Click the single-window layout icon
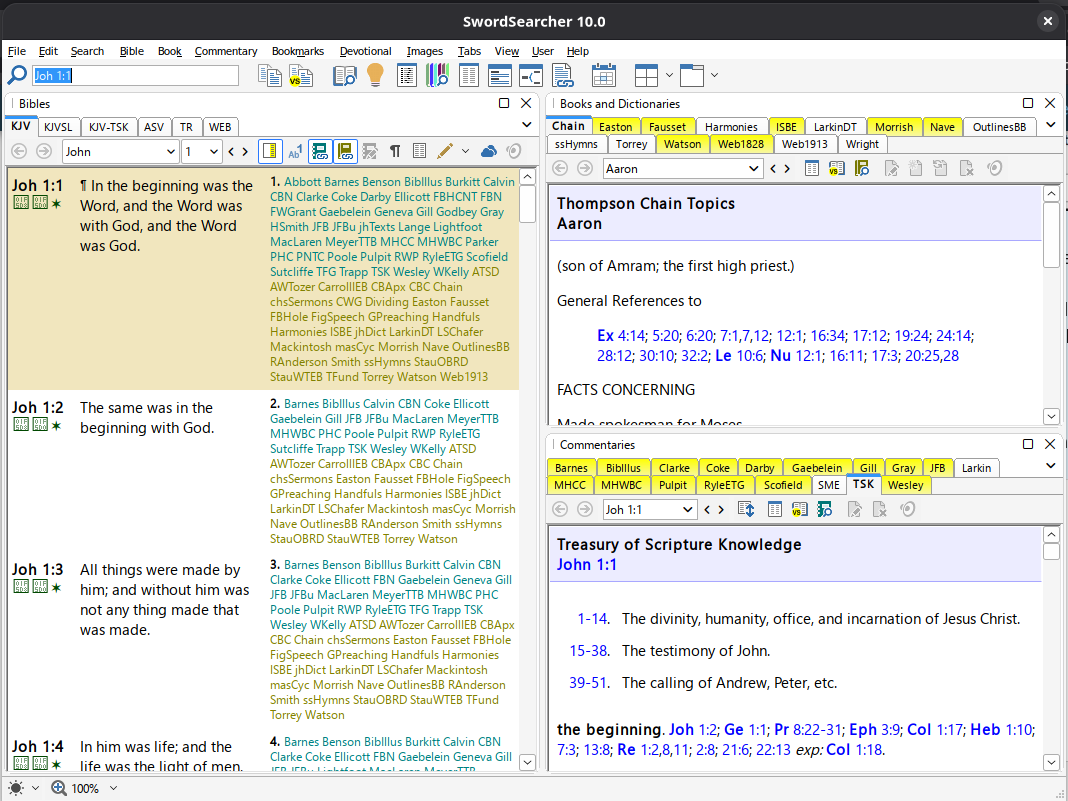Viewport: 1068px width, 801px height. [x=691, y=75]
